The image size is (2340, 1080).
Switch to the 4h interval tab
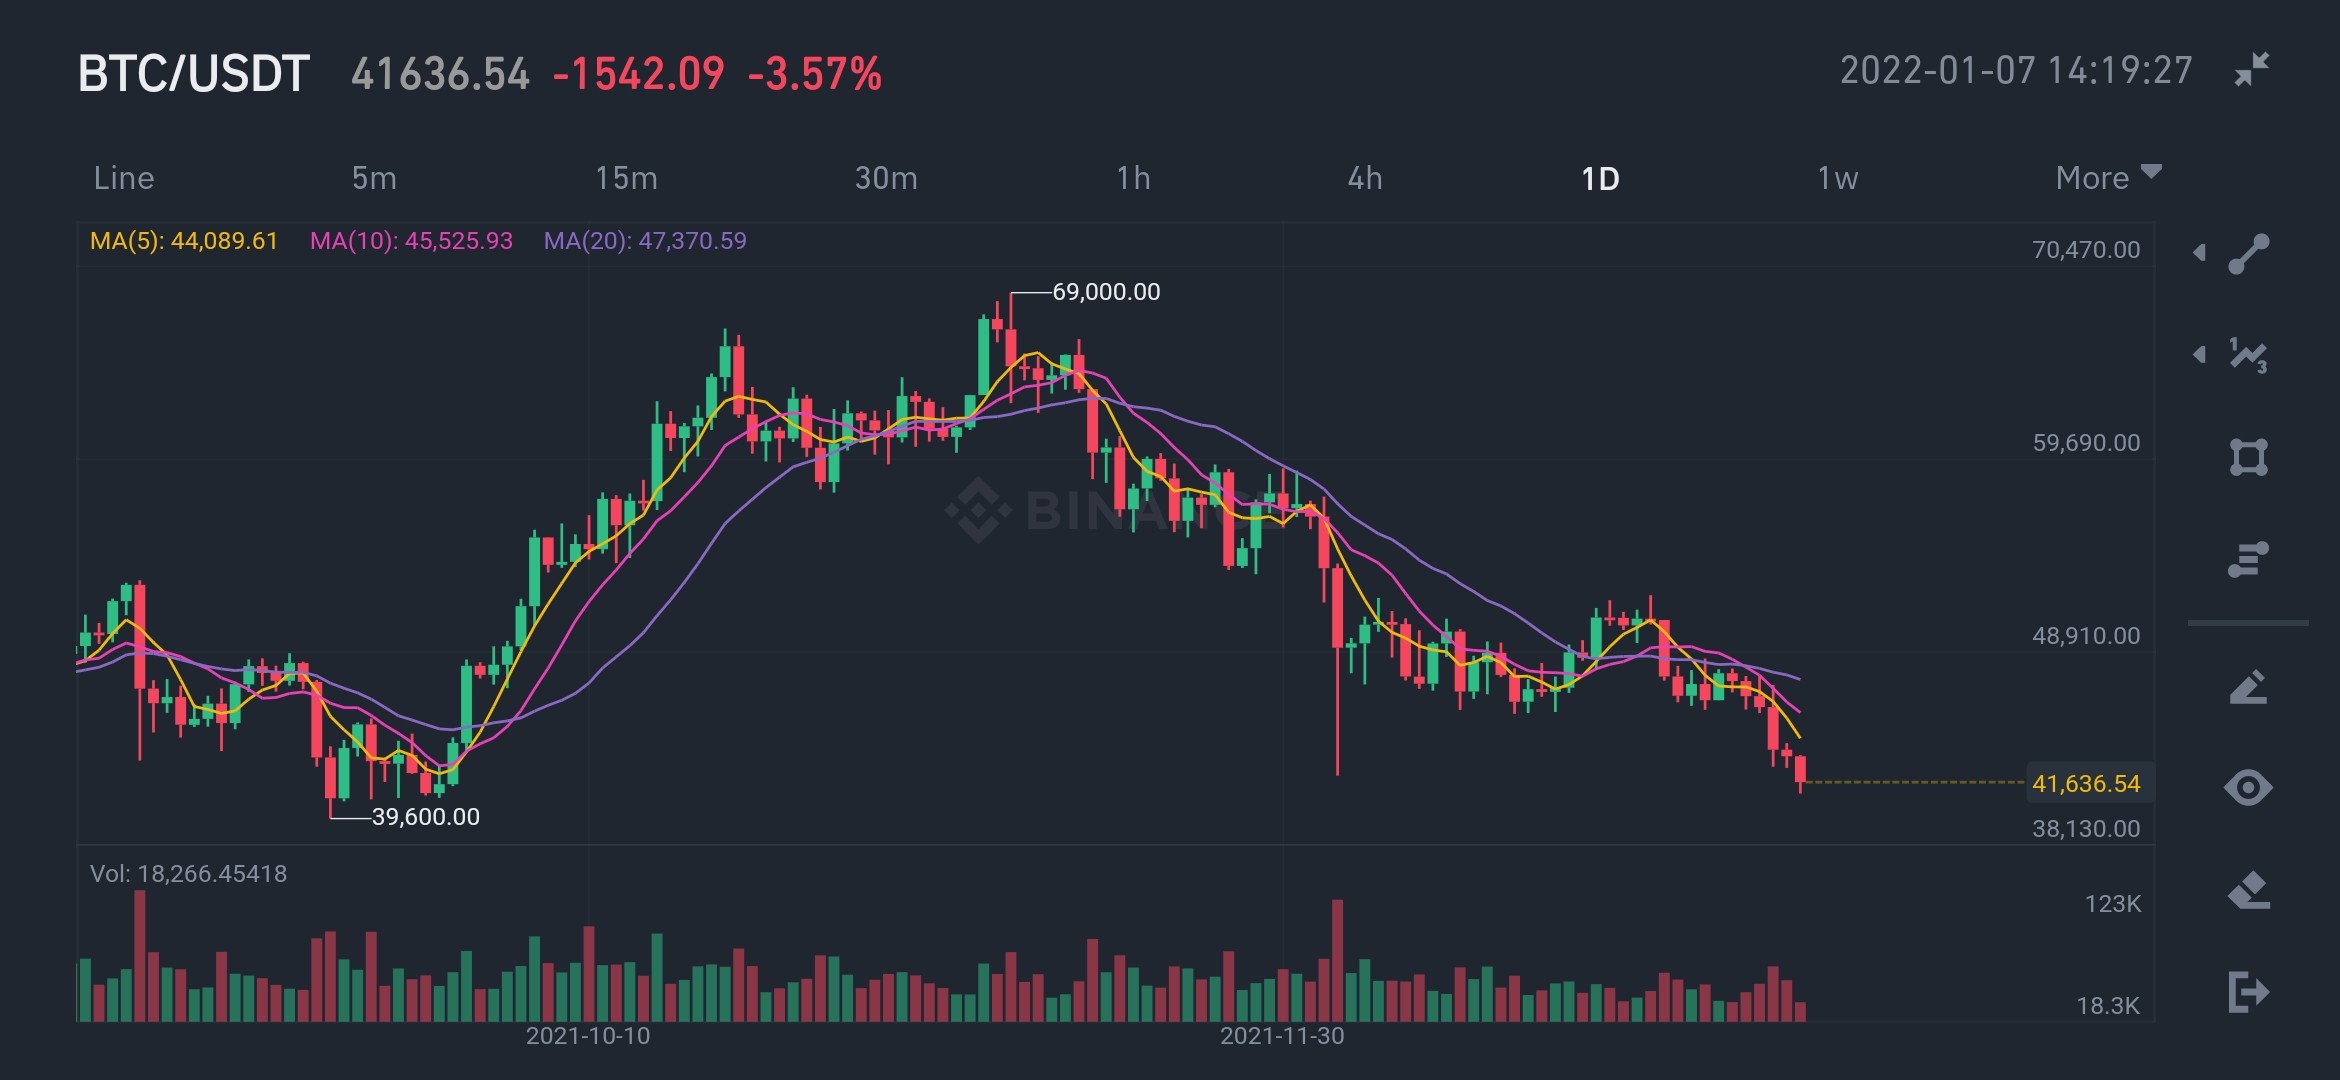coord(1365,178)
